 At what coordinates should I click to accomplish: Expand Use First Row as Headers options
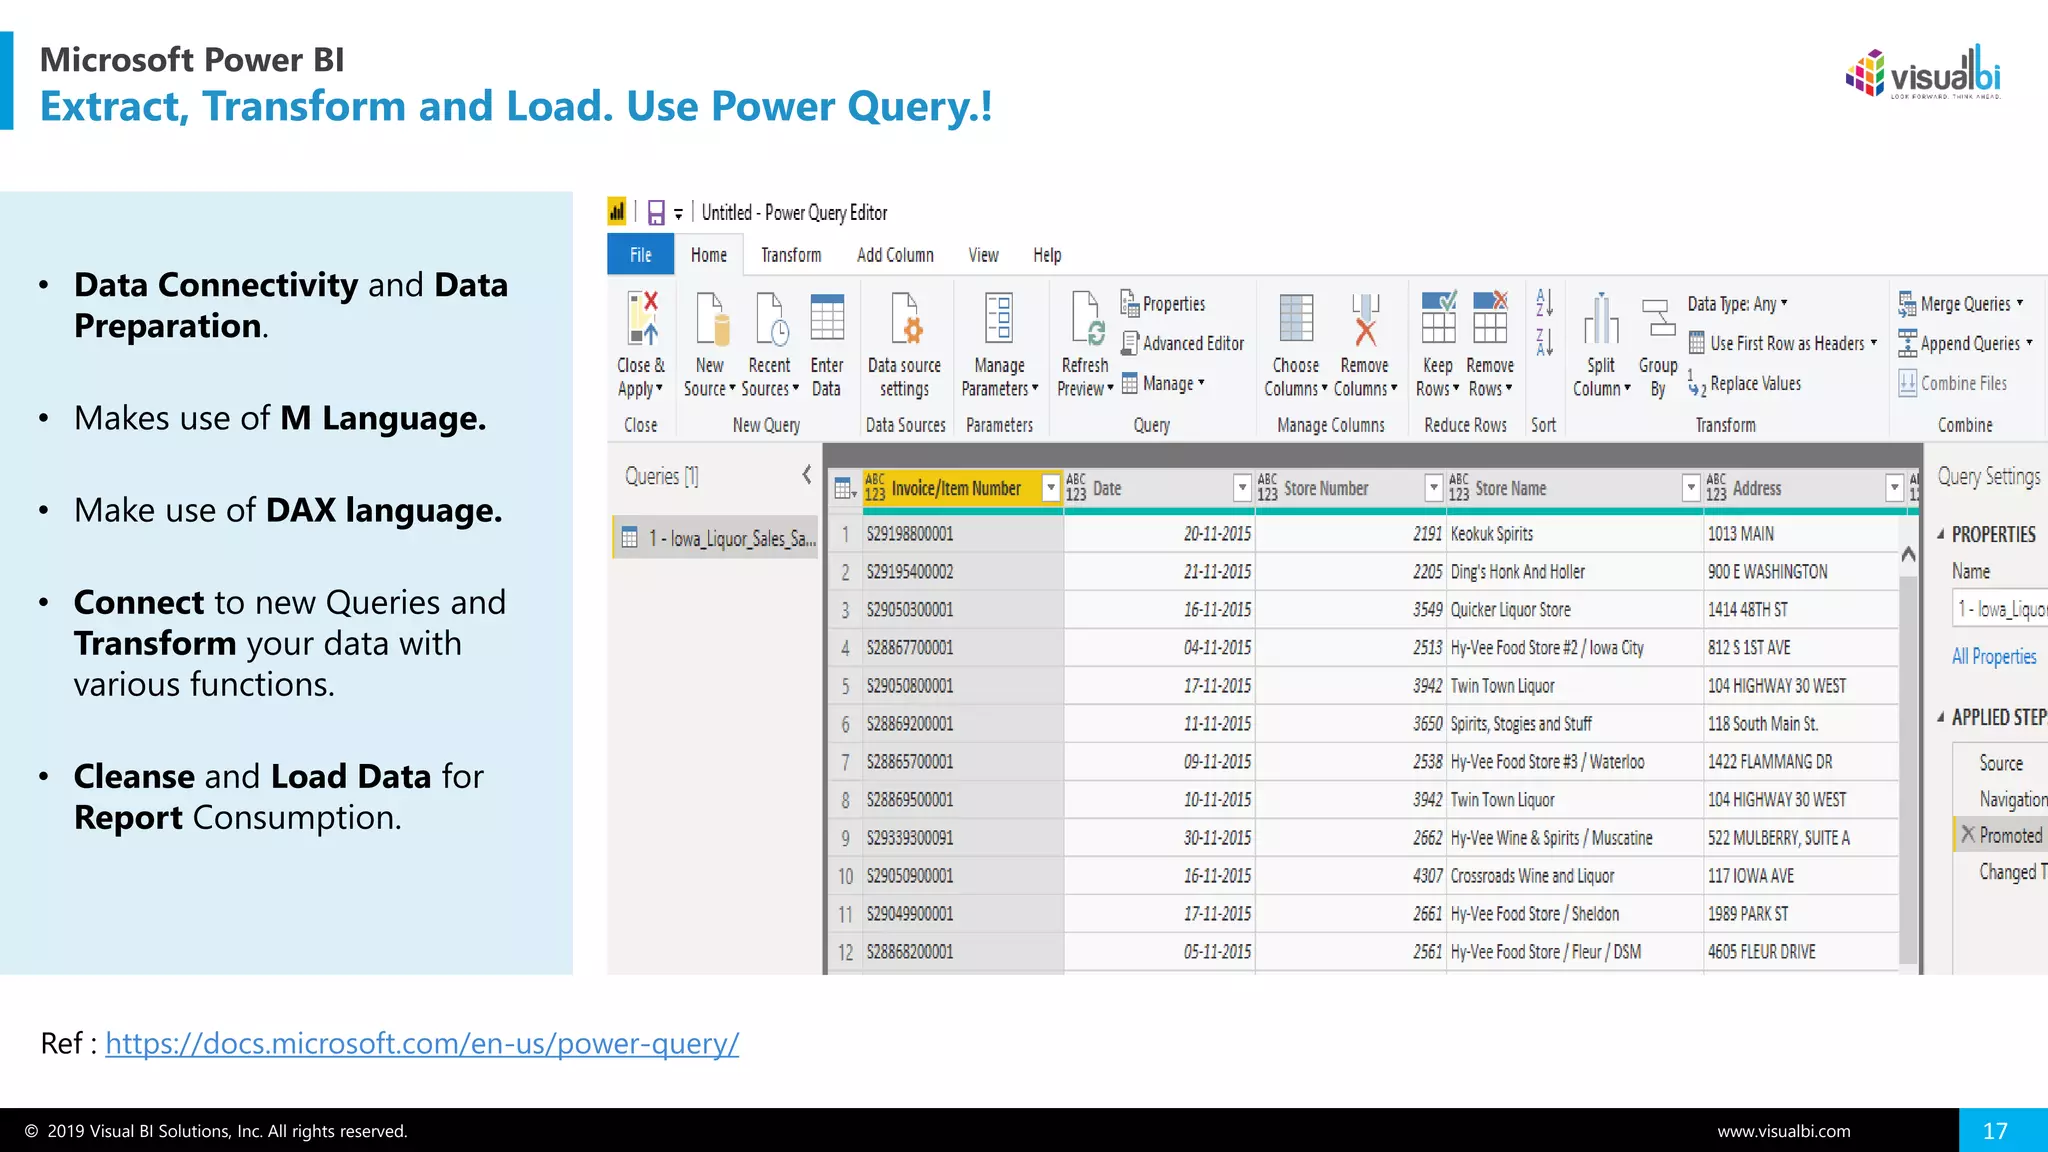pos(1874,343)
